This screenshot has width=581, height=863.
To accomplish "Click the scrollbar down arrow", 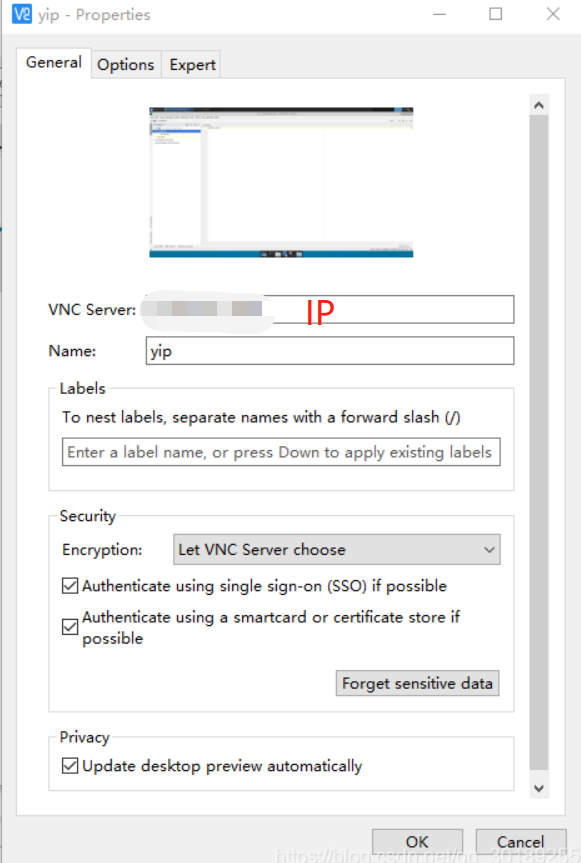I will click(539, 788).
